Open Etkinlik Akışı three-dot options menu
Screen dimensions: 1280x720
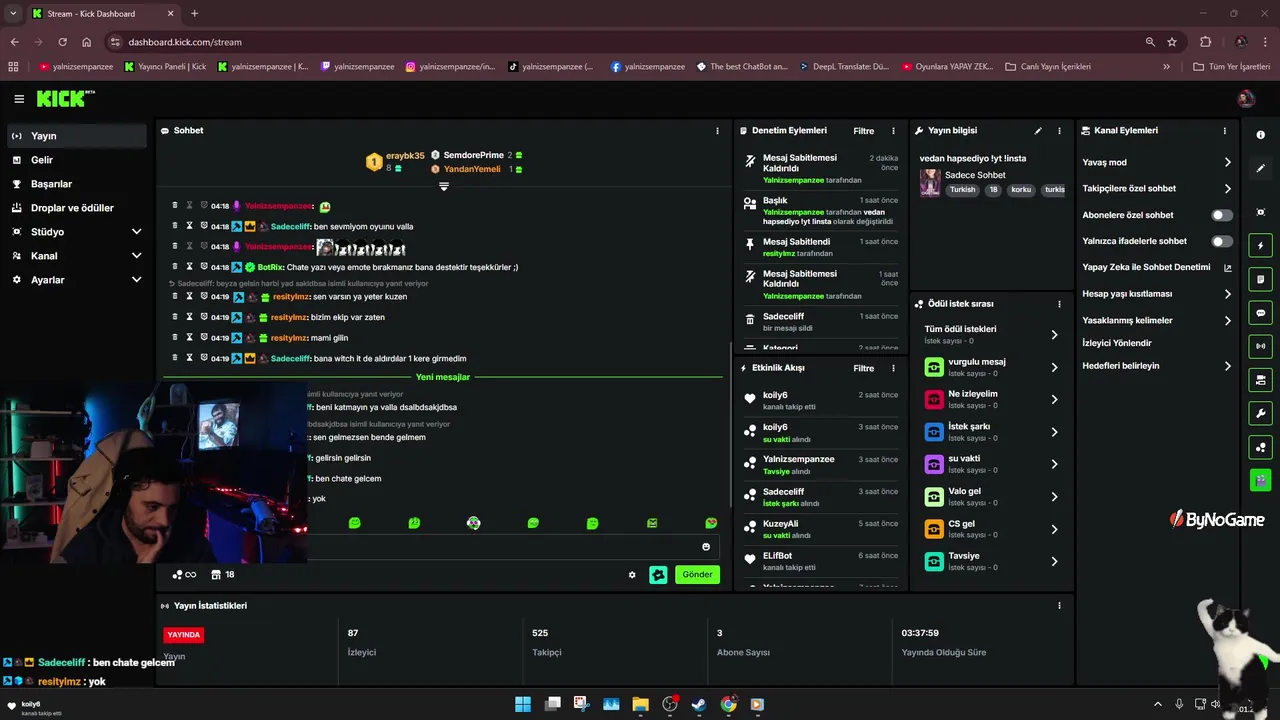point(893,368)
